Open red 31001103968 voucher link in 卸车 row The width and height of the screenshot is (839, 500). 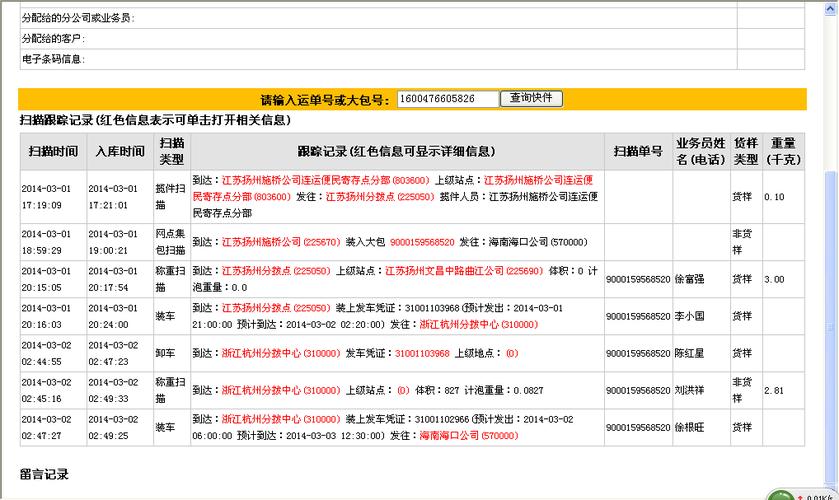point(422,353)
